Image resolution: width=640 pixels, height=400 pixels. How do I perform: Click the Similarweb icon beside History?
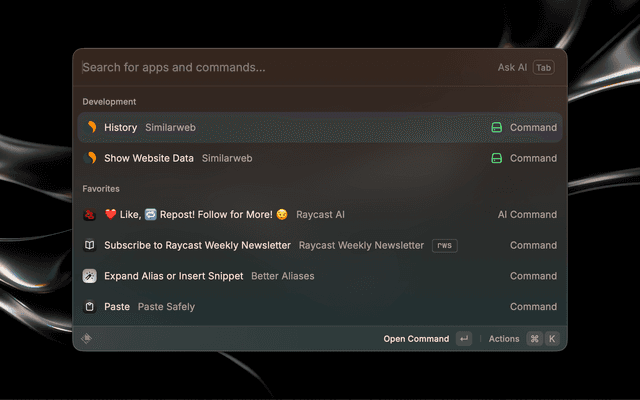90,127
